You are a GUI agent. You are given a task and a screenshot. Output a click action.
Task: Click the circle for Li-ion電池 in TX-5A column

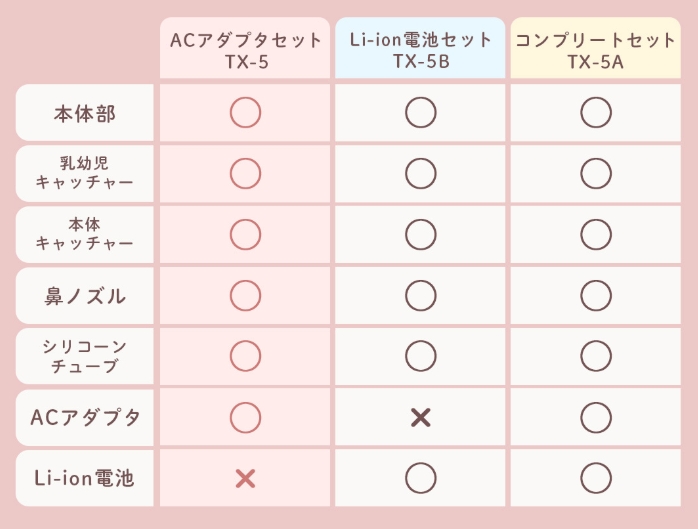click(x=596, y=478)
